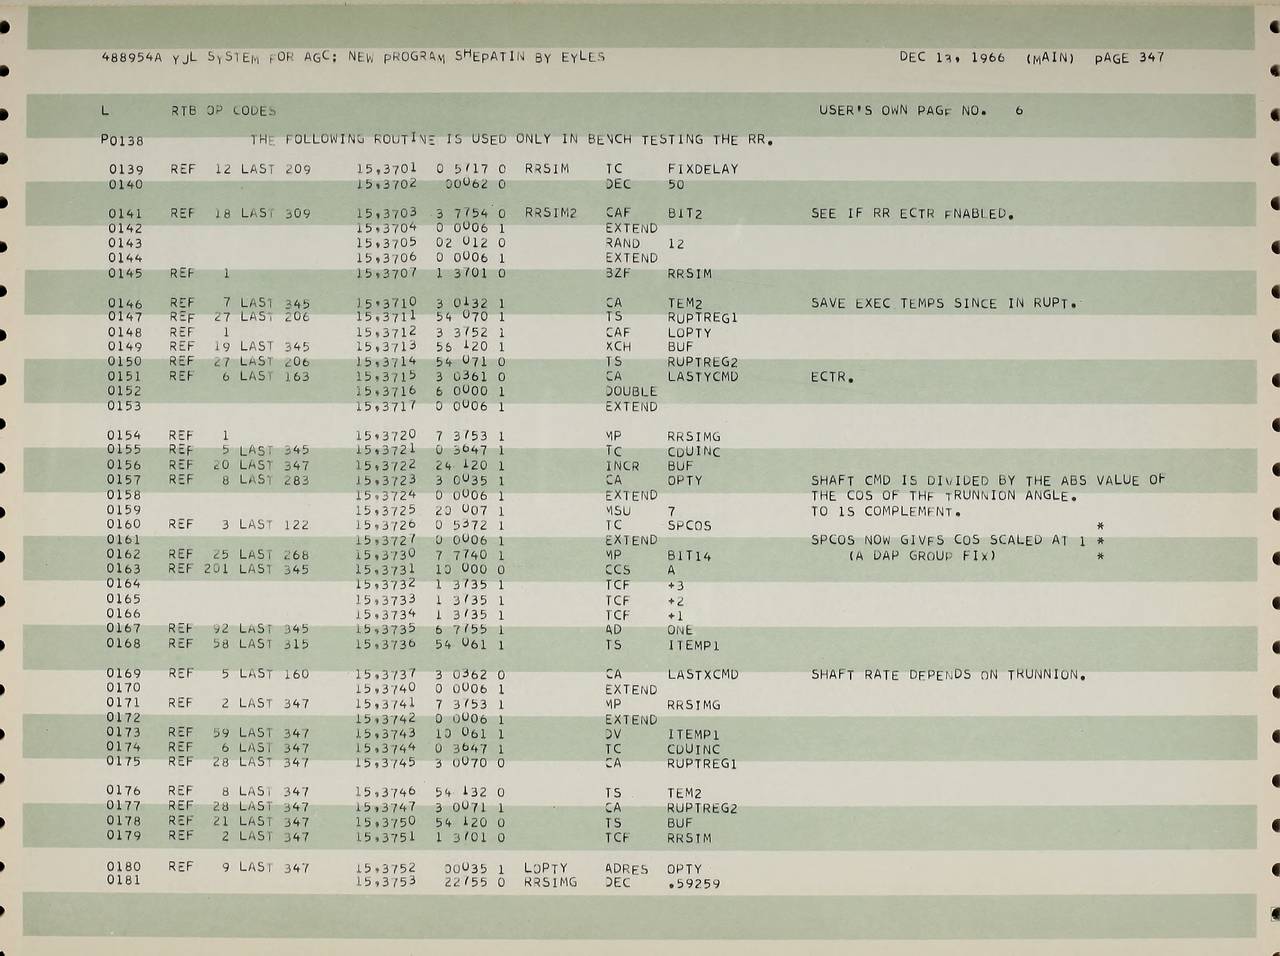Click the 'INCR' opcode
The image size is (1280, 956).
(622, 465)
